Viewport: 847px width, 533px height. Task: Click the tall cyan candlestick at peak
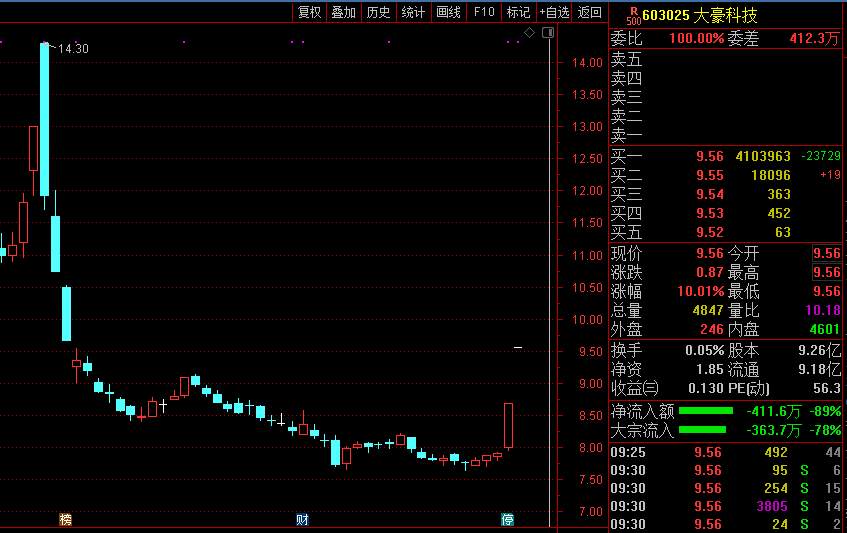click(x=44, y=119)
